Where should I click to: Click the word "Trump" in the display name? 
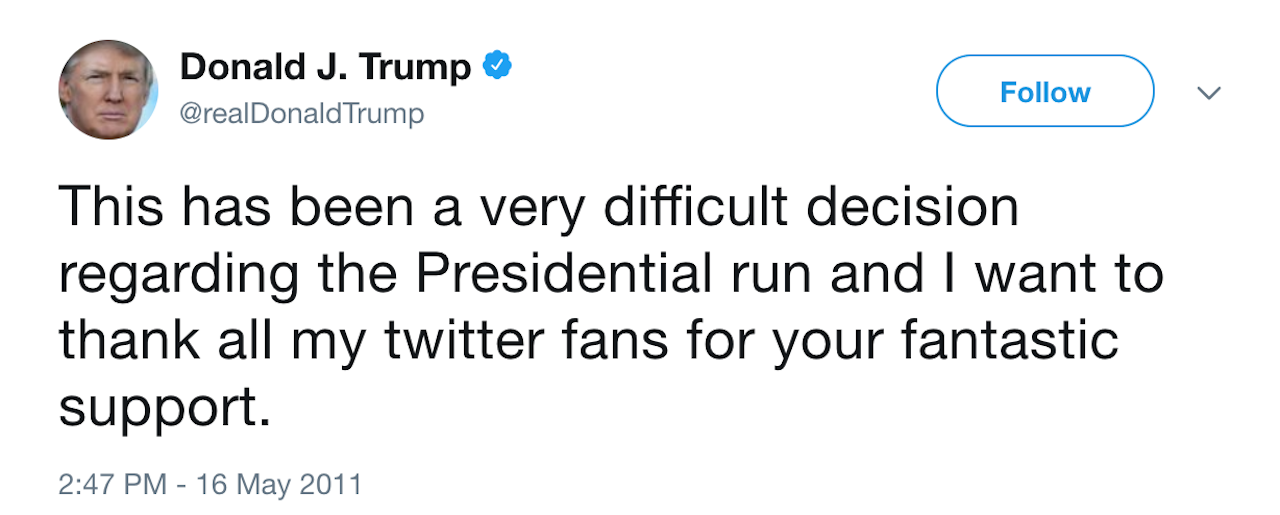coord(414,68)
